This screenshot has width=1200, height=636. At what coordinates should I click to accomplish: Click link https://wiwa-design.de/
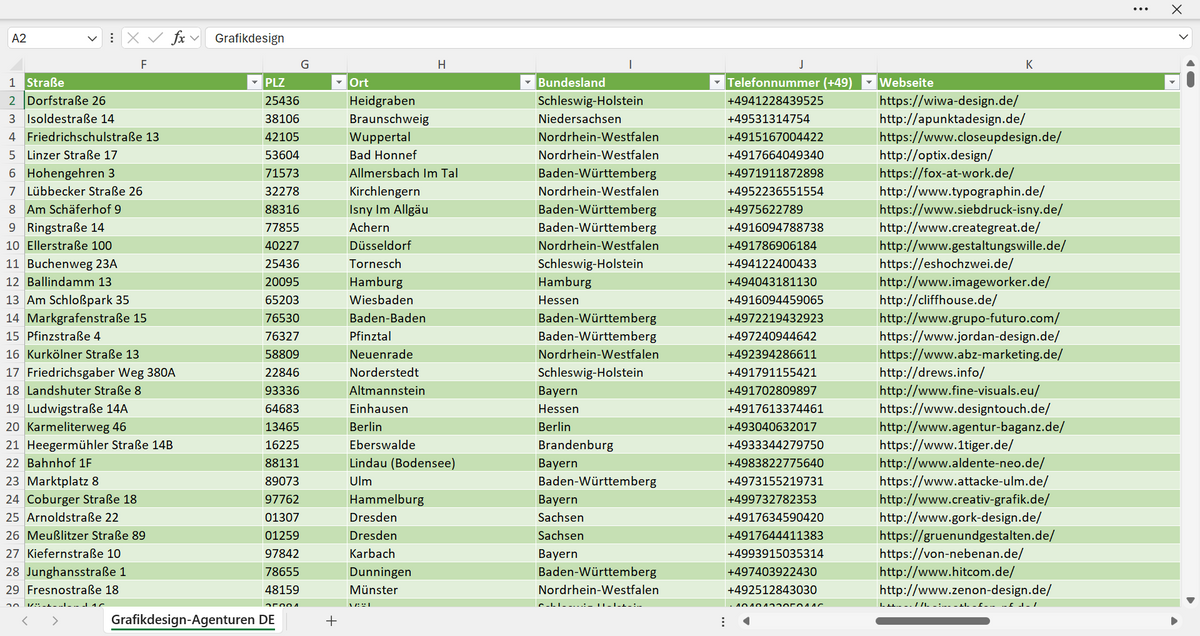(x=948, y=101)
